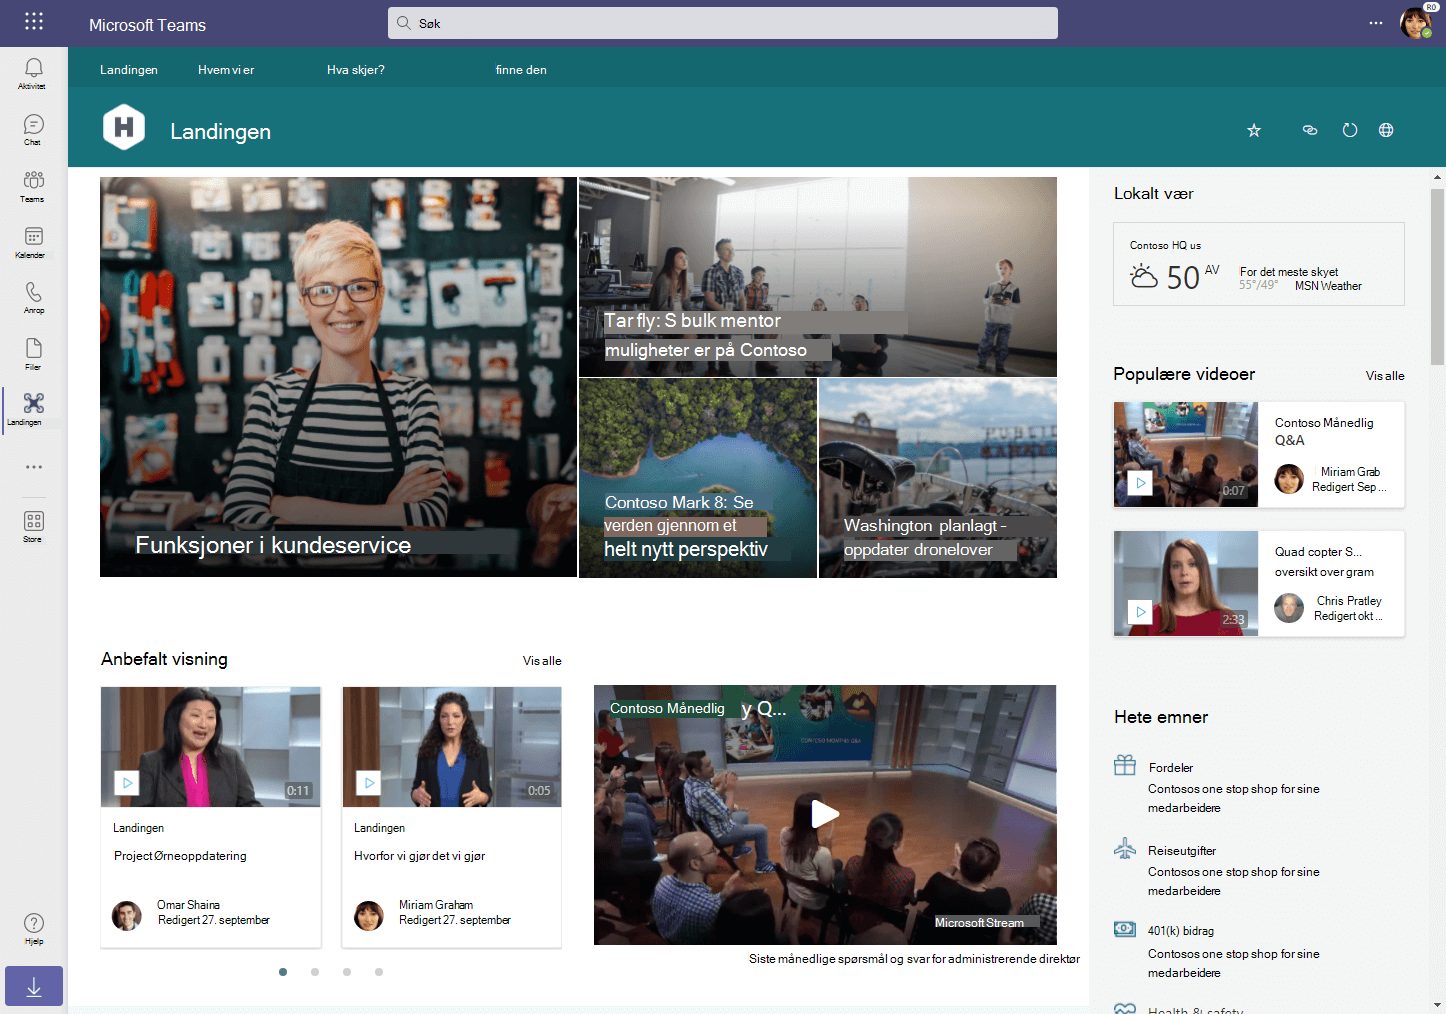
Task: Open the profile avatar menu
Action: point(1416,23)
